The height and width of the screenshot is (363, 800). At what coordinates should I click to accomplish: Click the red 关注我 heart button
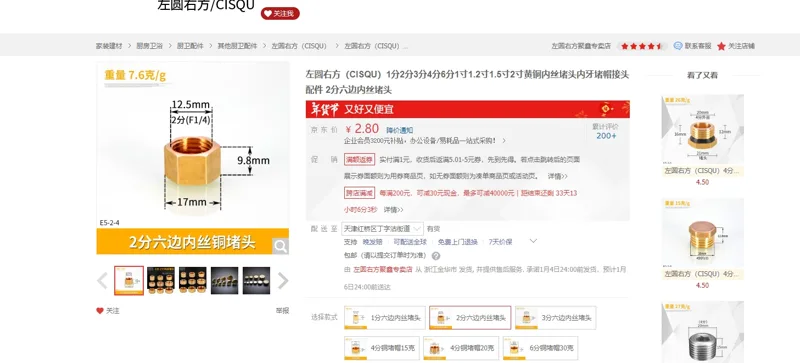280,14
